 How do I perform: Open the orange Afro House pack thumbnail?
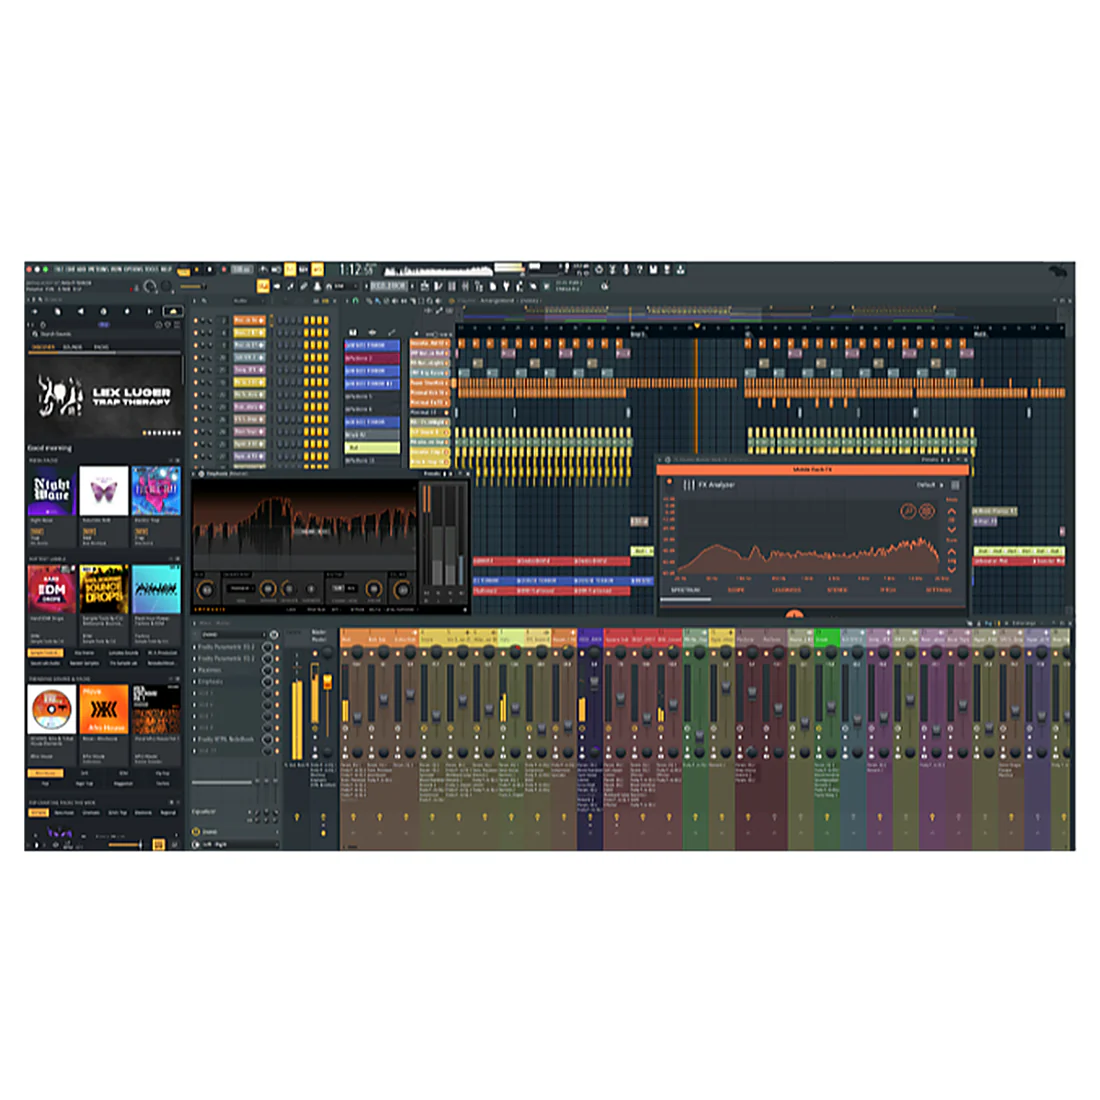pos(104,709)
